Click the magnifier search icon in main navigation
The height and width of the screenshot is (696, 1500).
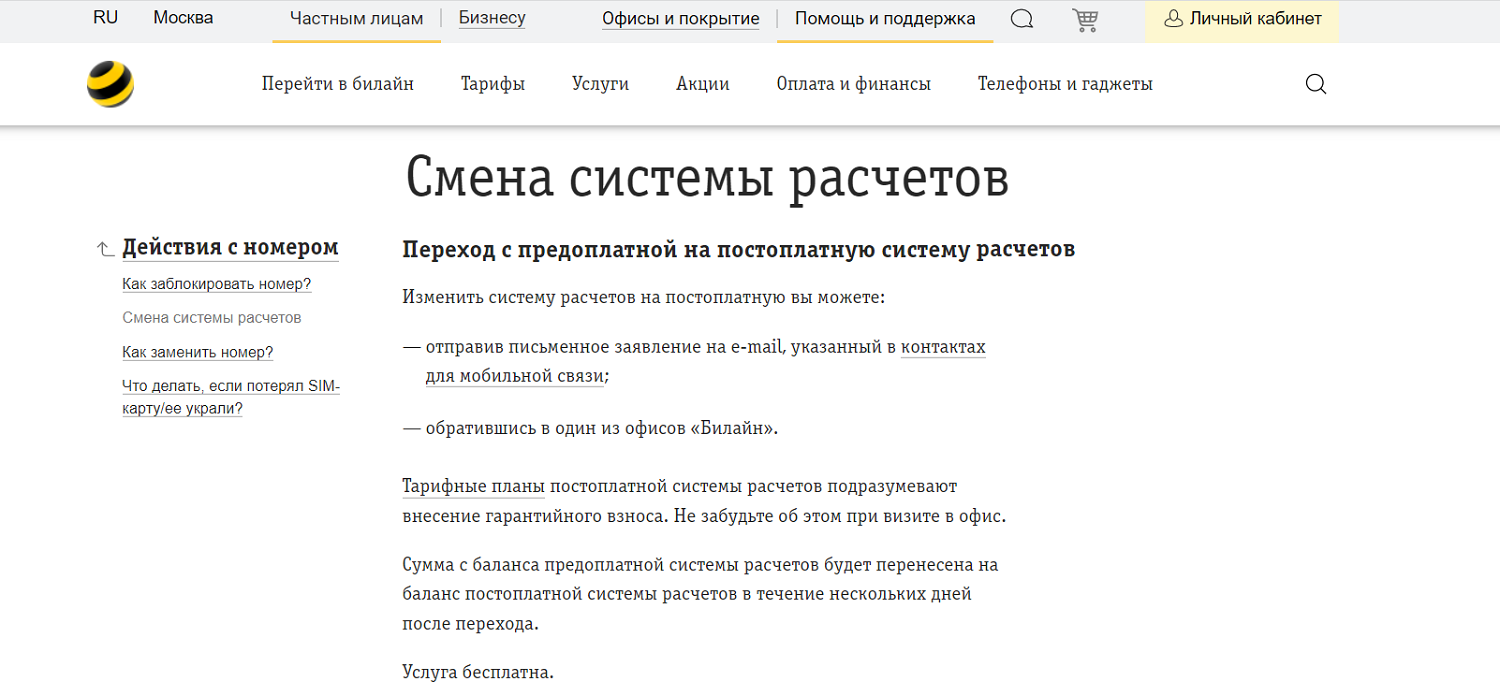tap(1316, 84)
